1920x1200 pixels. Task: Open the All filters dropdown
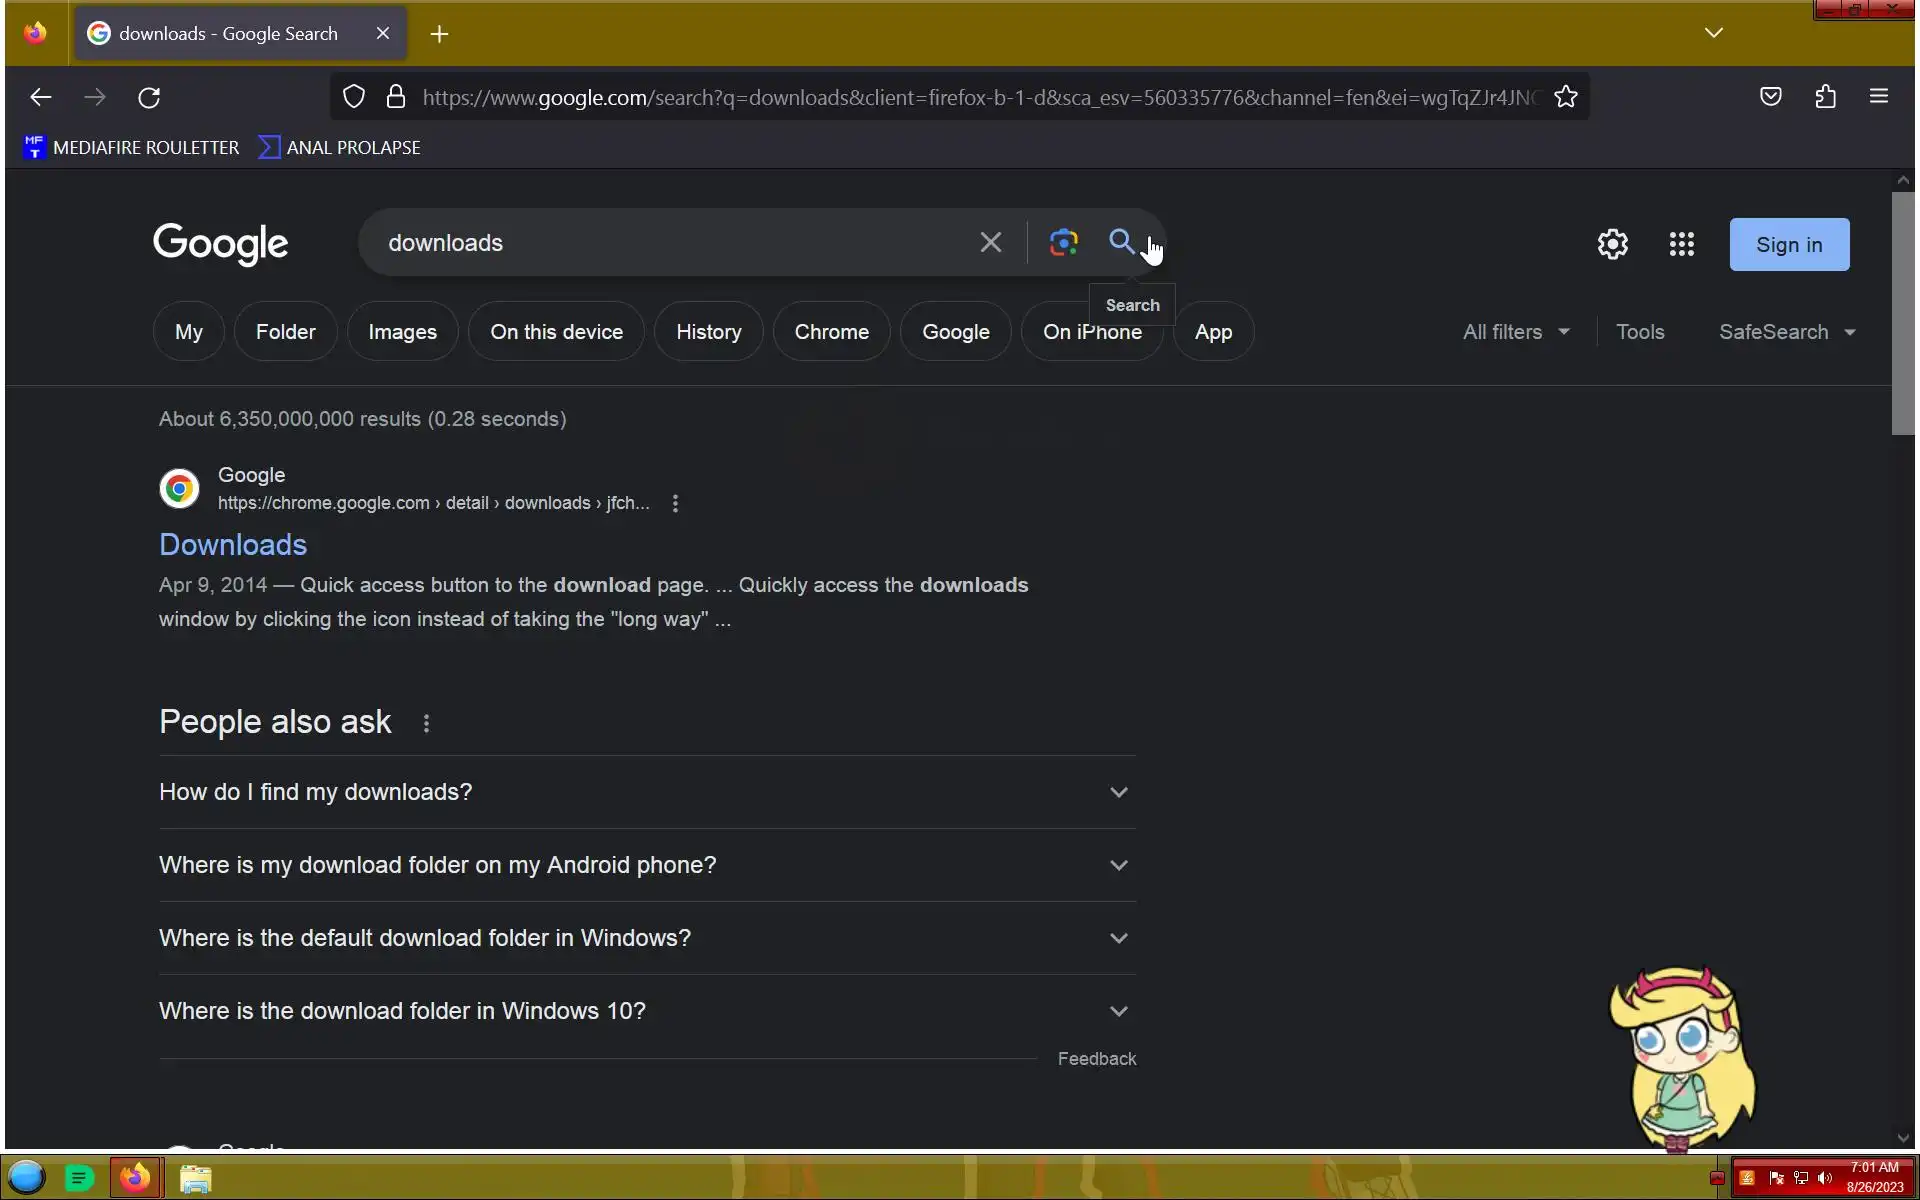click(x=1515, y=332)
